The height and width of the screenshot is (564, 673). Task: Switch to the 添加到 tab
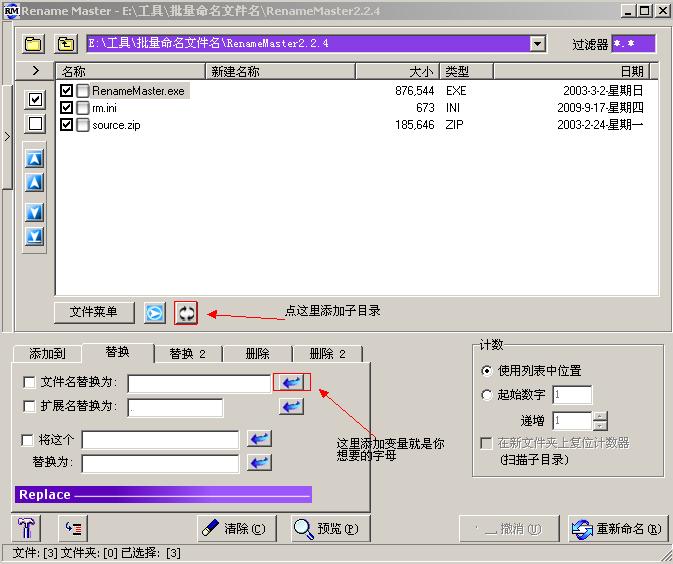point(47,354)
